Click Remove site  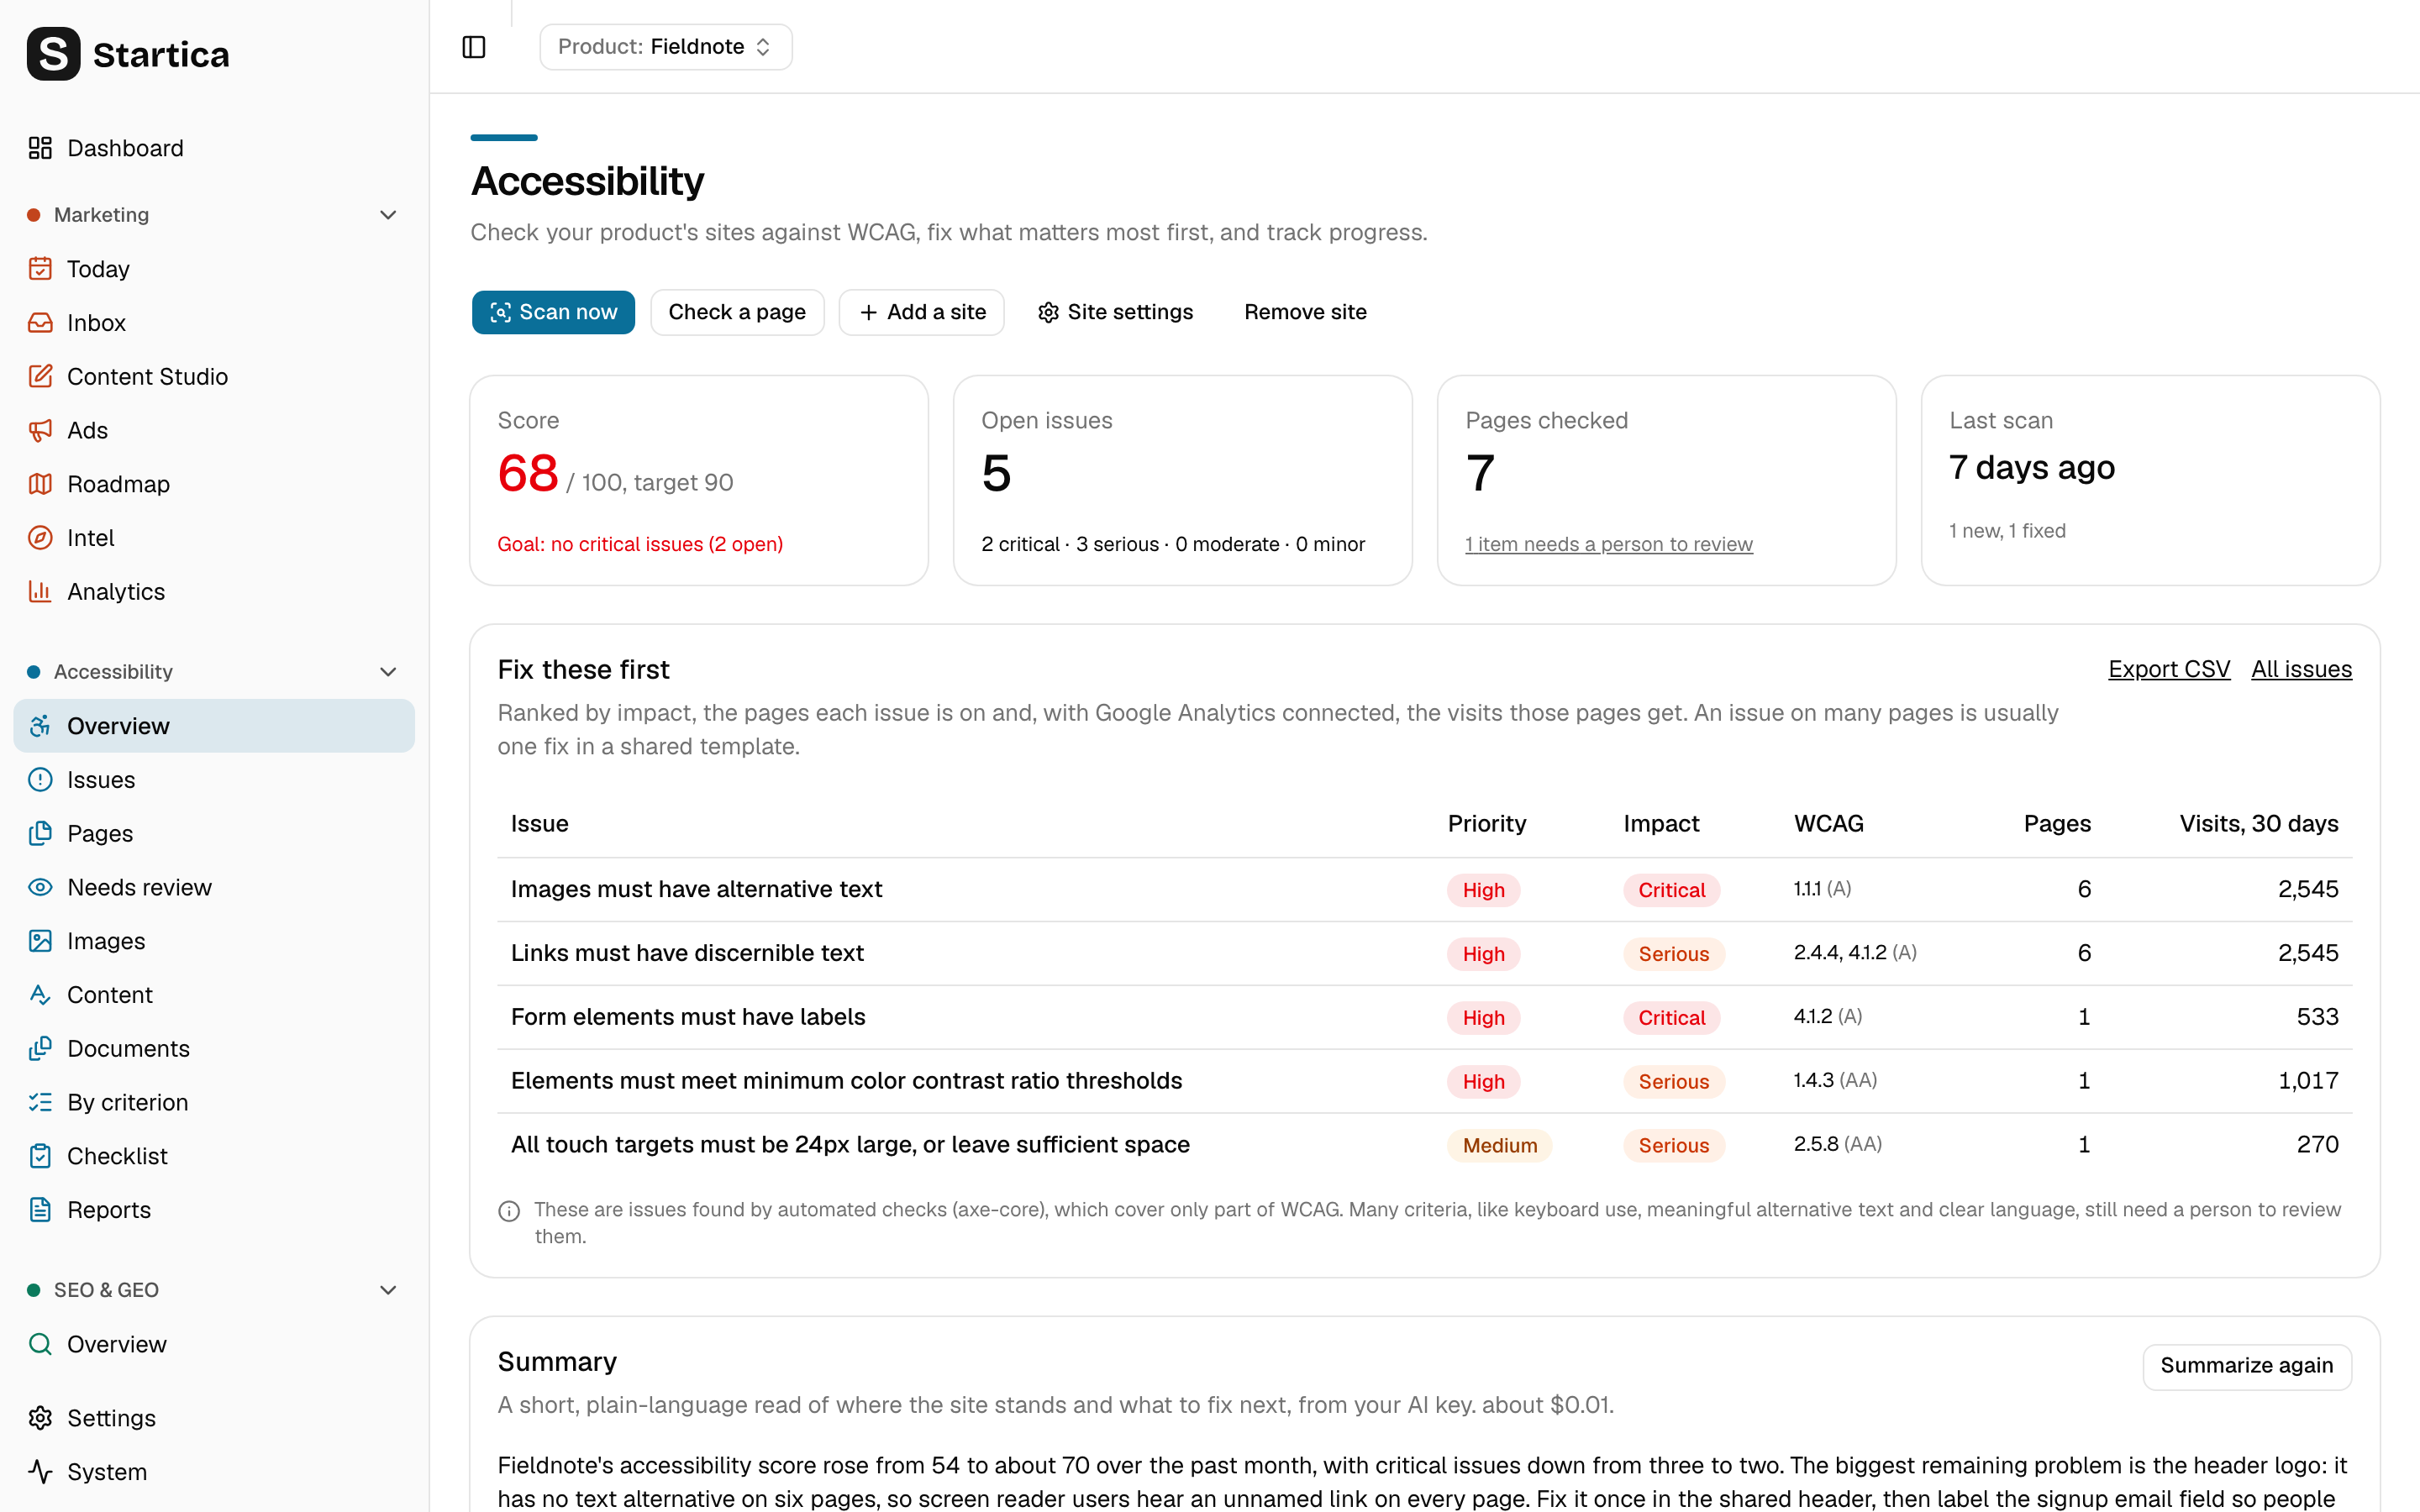(x=1305, y=312)
